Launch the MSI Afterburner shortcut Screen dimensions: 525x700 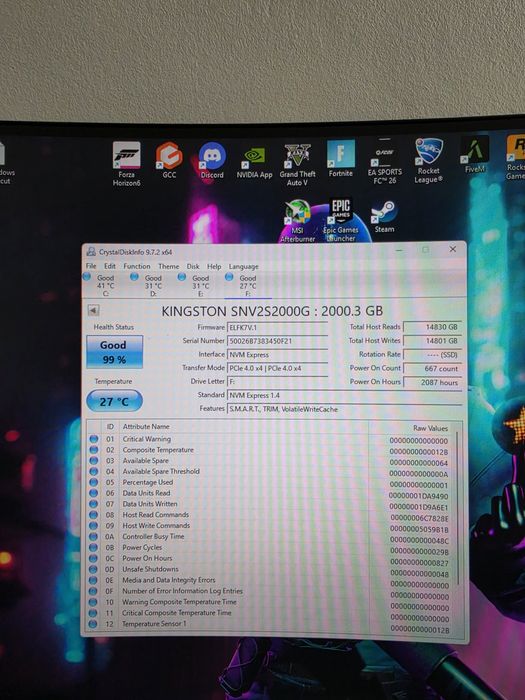[x=298, y=221]
